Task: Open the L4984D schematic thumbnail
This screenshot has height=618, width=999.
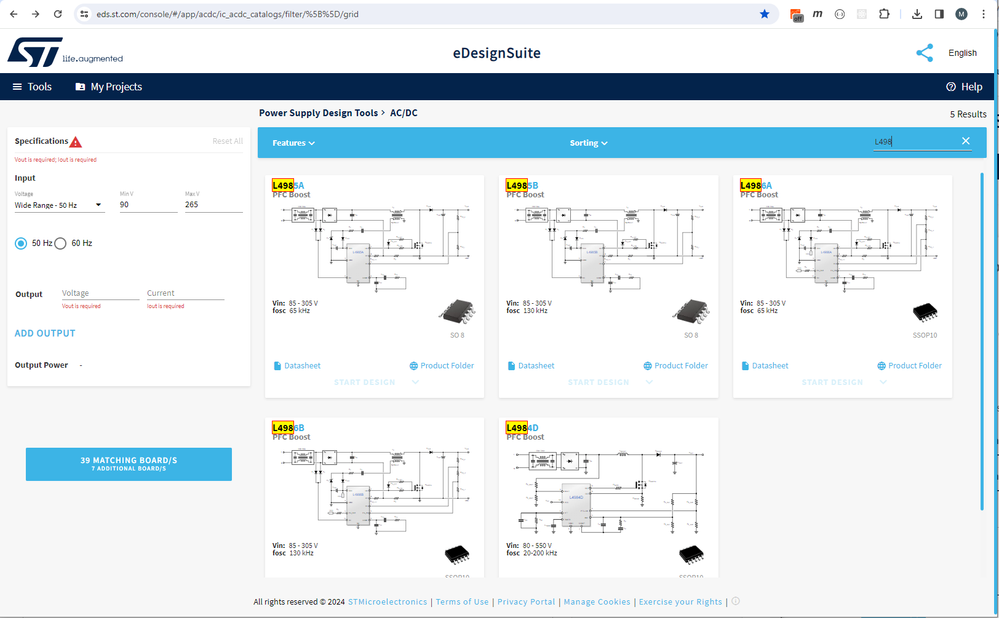Action: click(x=608, y=490)
